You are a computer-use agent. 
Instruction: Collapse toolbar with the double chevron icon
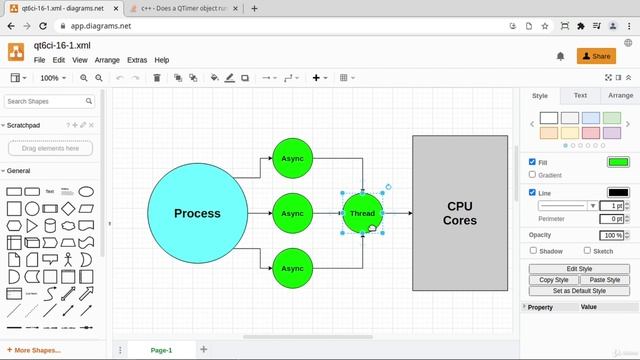(629, 78)
